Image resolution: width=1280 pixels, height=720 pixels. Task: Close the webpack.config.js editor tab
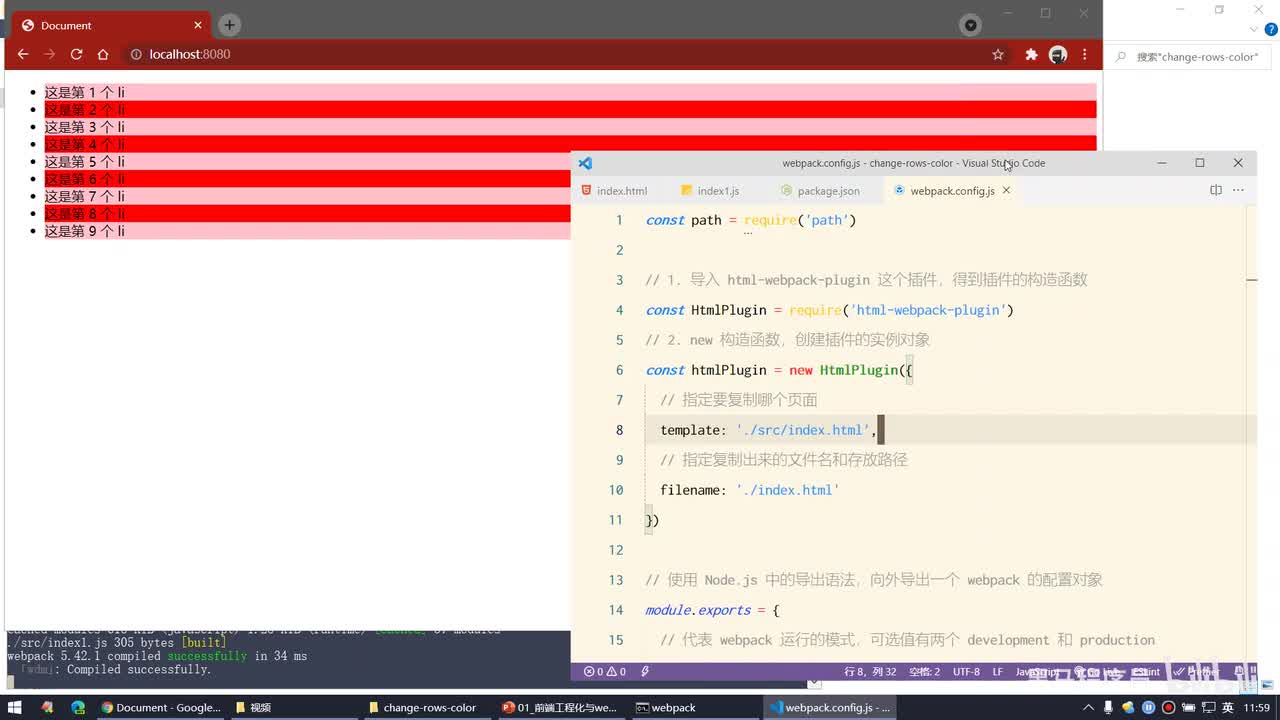point(1007,190)
